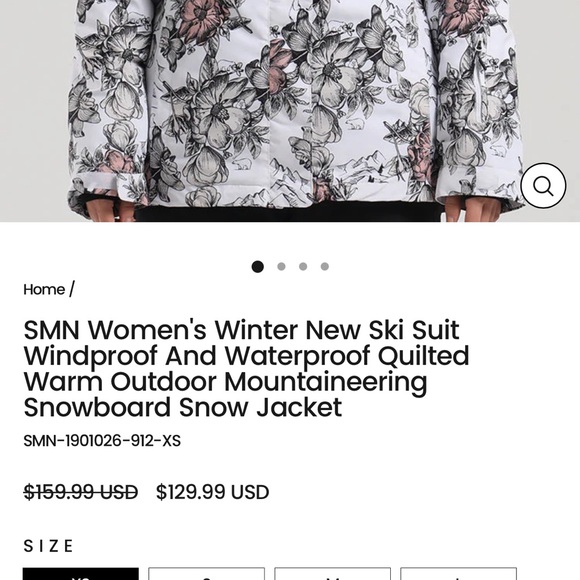This screenshot has height=580, width=580.
Task: Pick the M size option
Action: coord(332,574)
